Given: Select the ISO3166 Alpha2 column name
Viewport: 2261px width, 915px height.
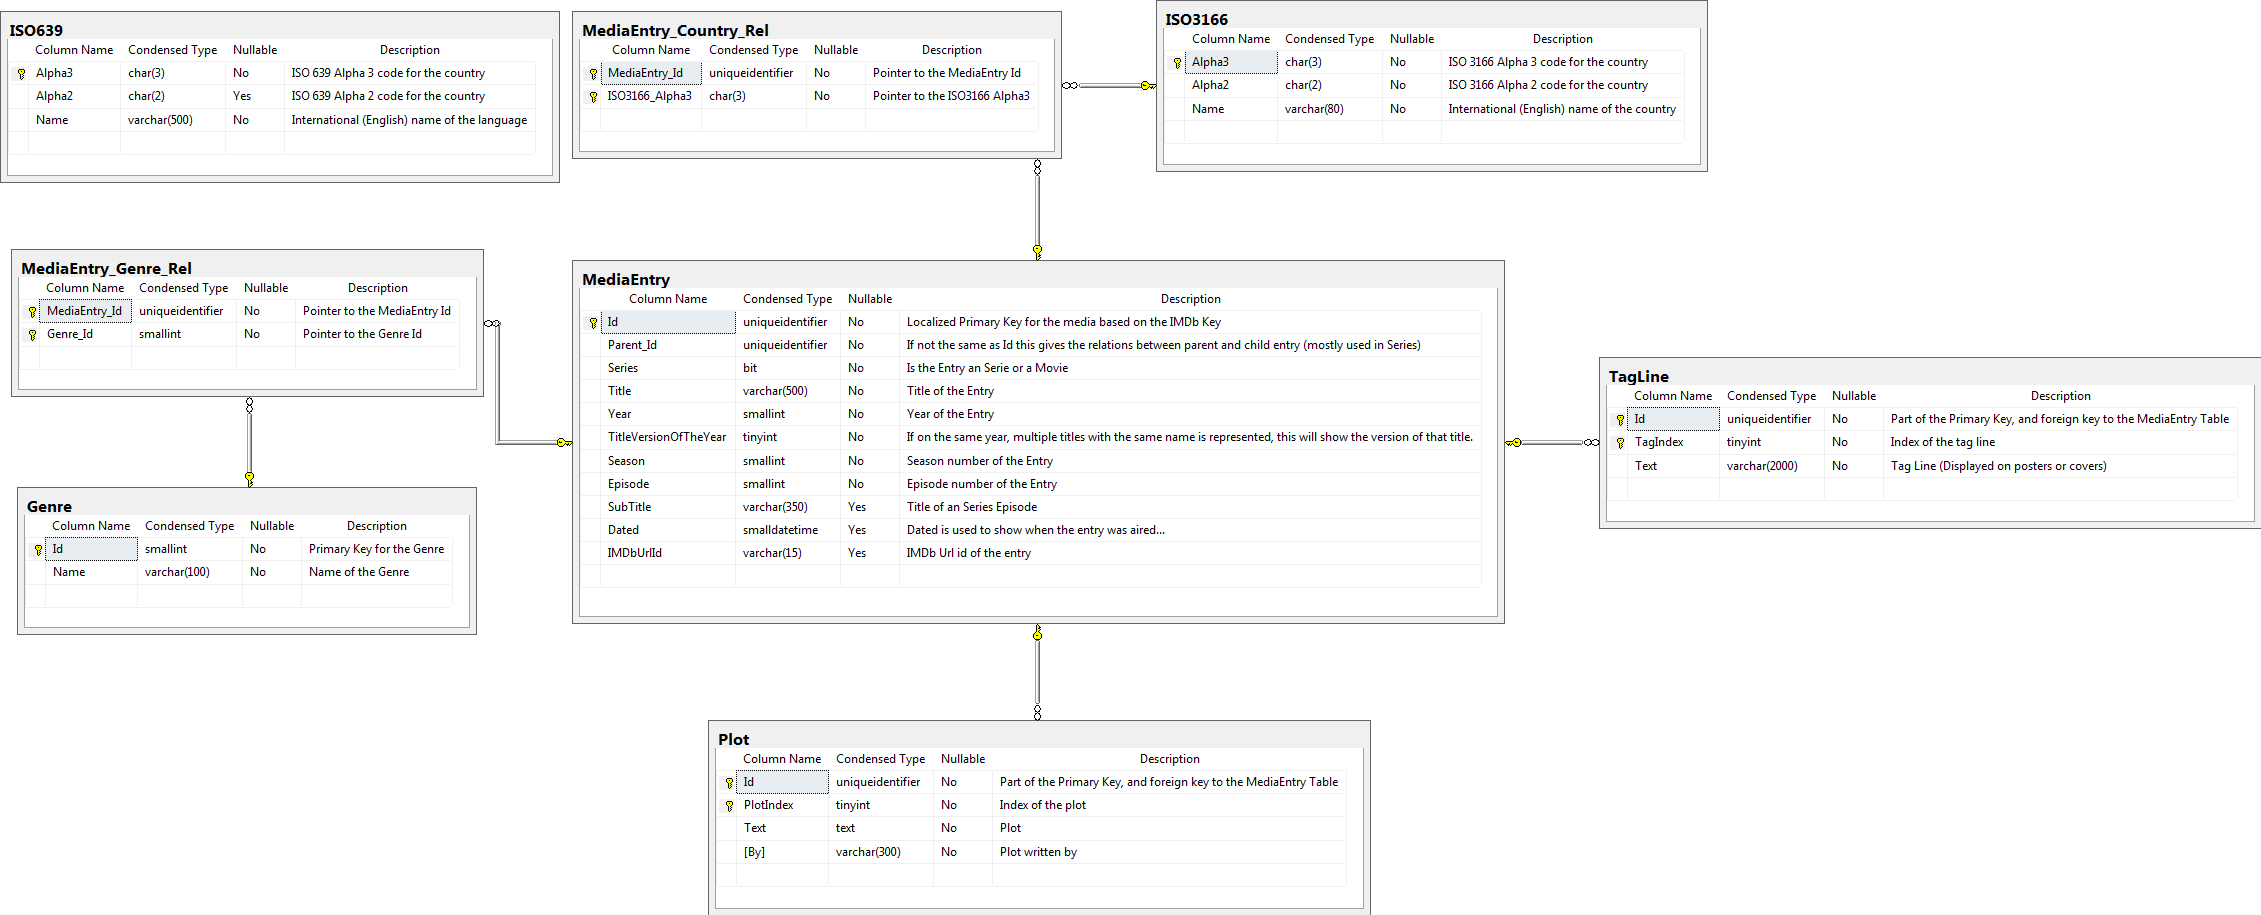Looking at the screenshot, I should coord(1210,85).
